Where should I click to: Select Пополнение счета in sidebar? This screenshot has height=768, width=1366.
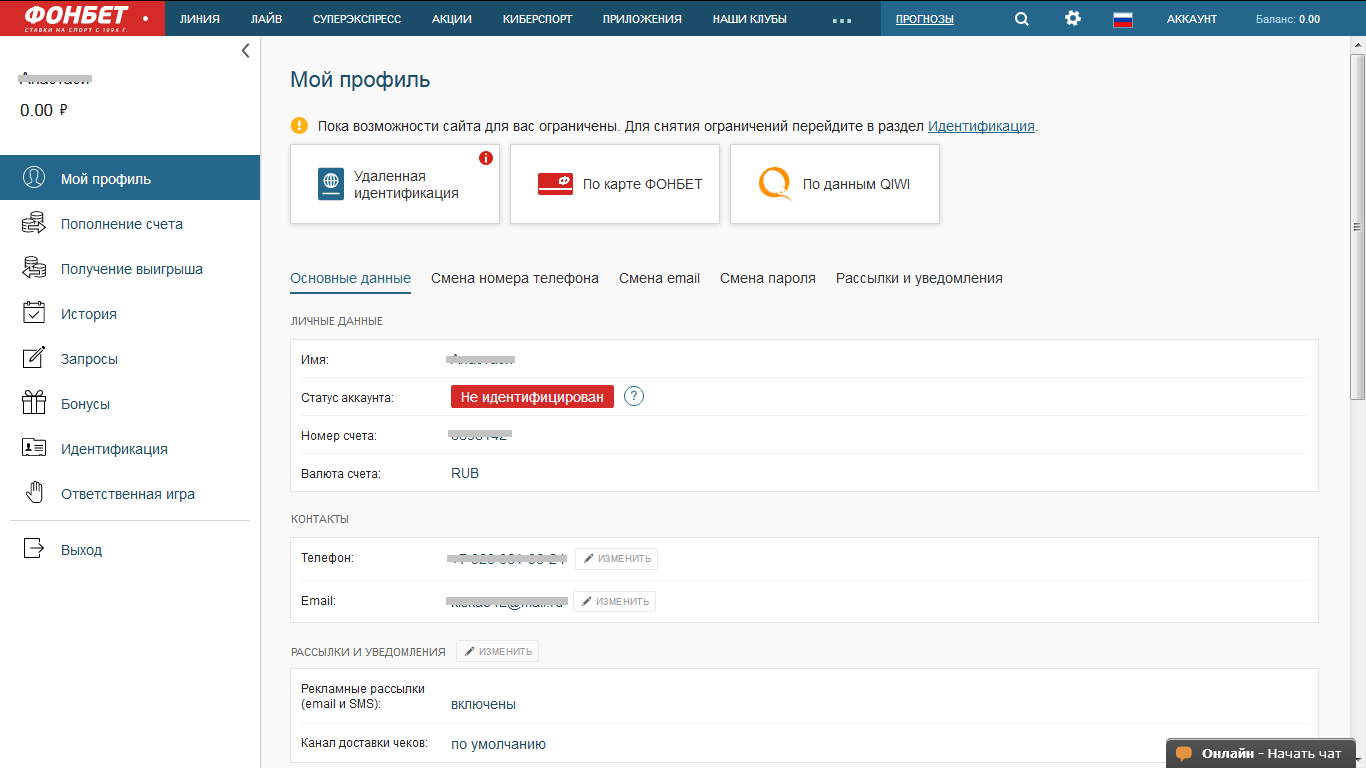coord(130,224)
